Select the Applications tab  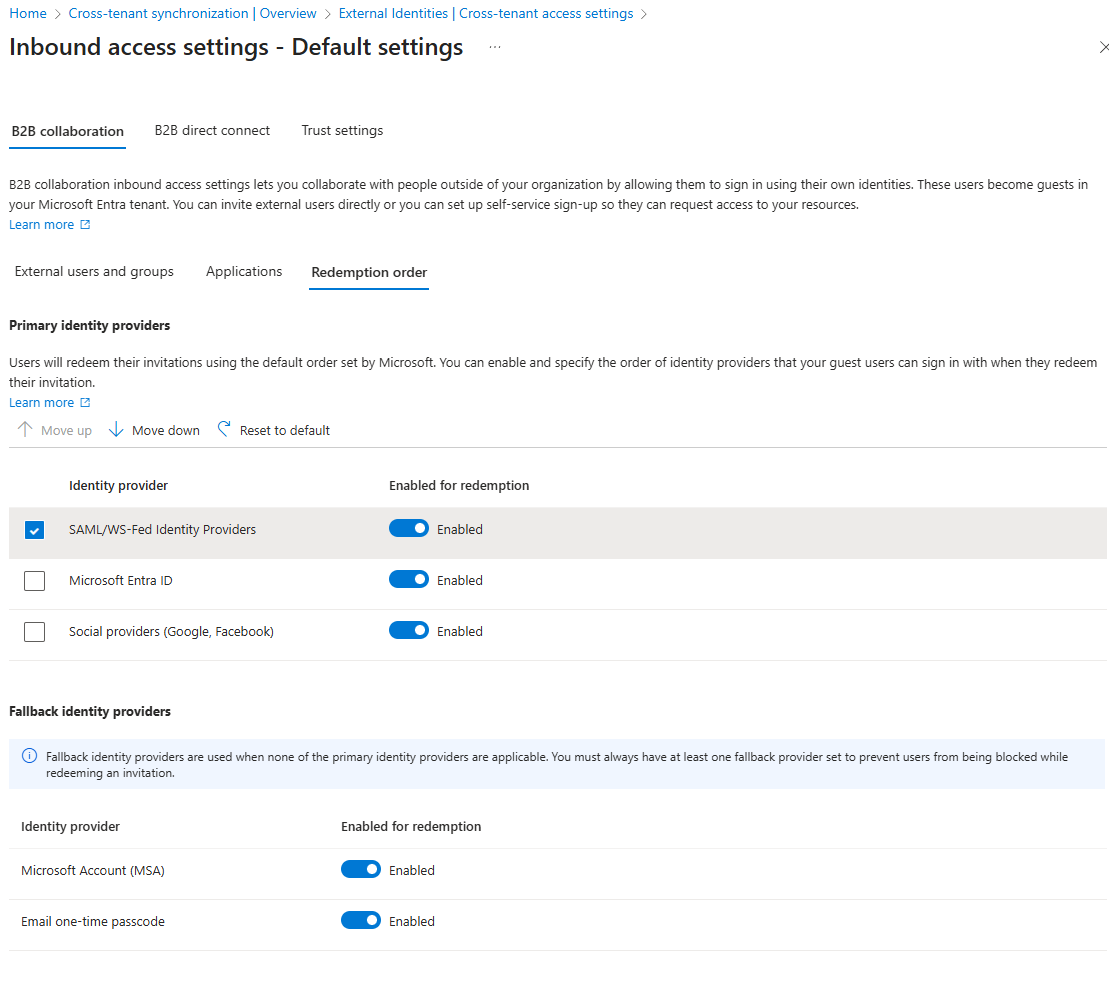243,271
